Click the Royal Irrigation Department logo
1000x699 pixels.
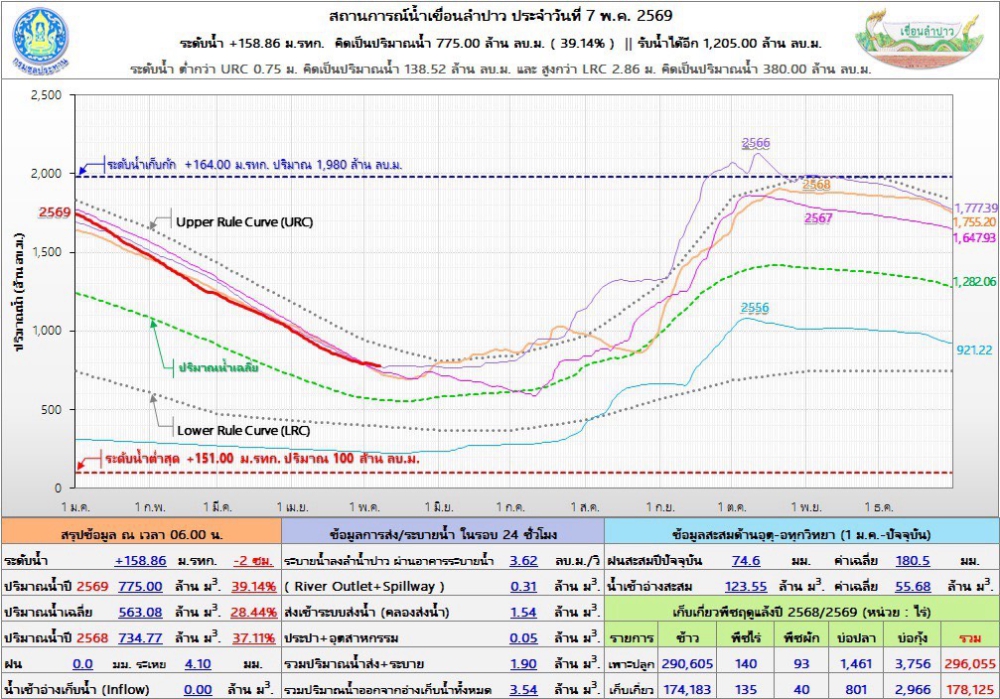click(x=40, y=40)
